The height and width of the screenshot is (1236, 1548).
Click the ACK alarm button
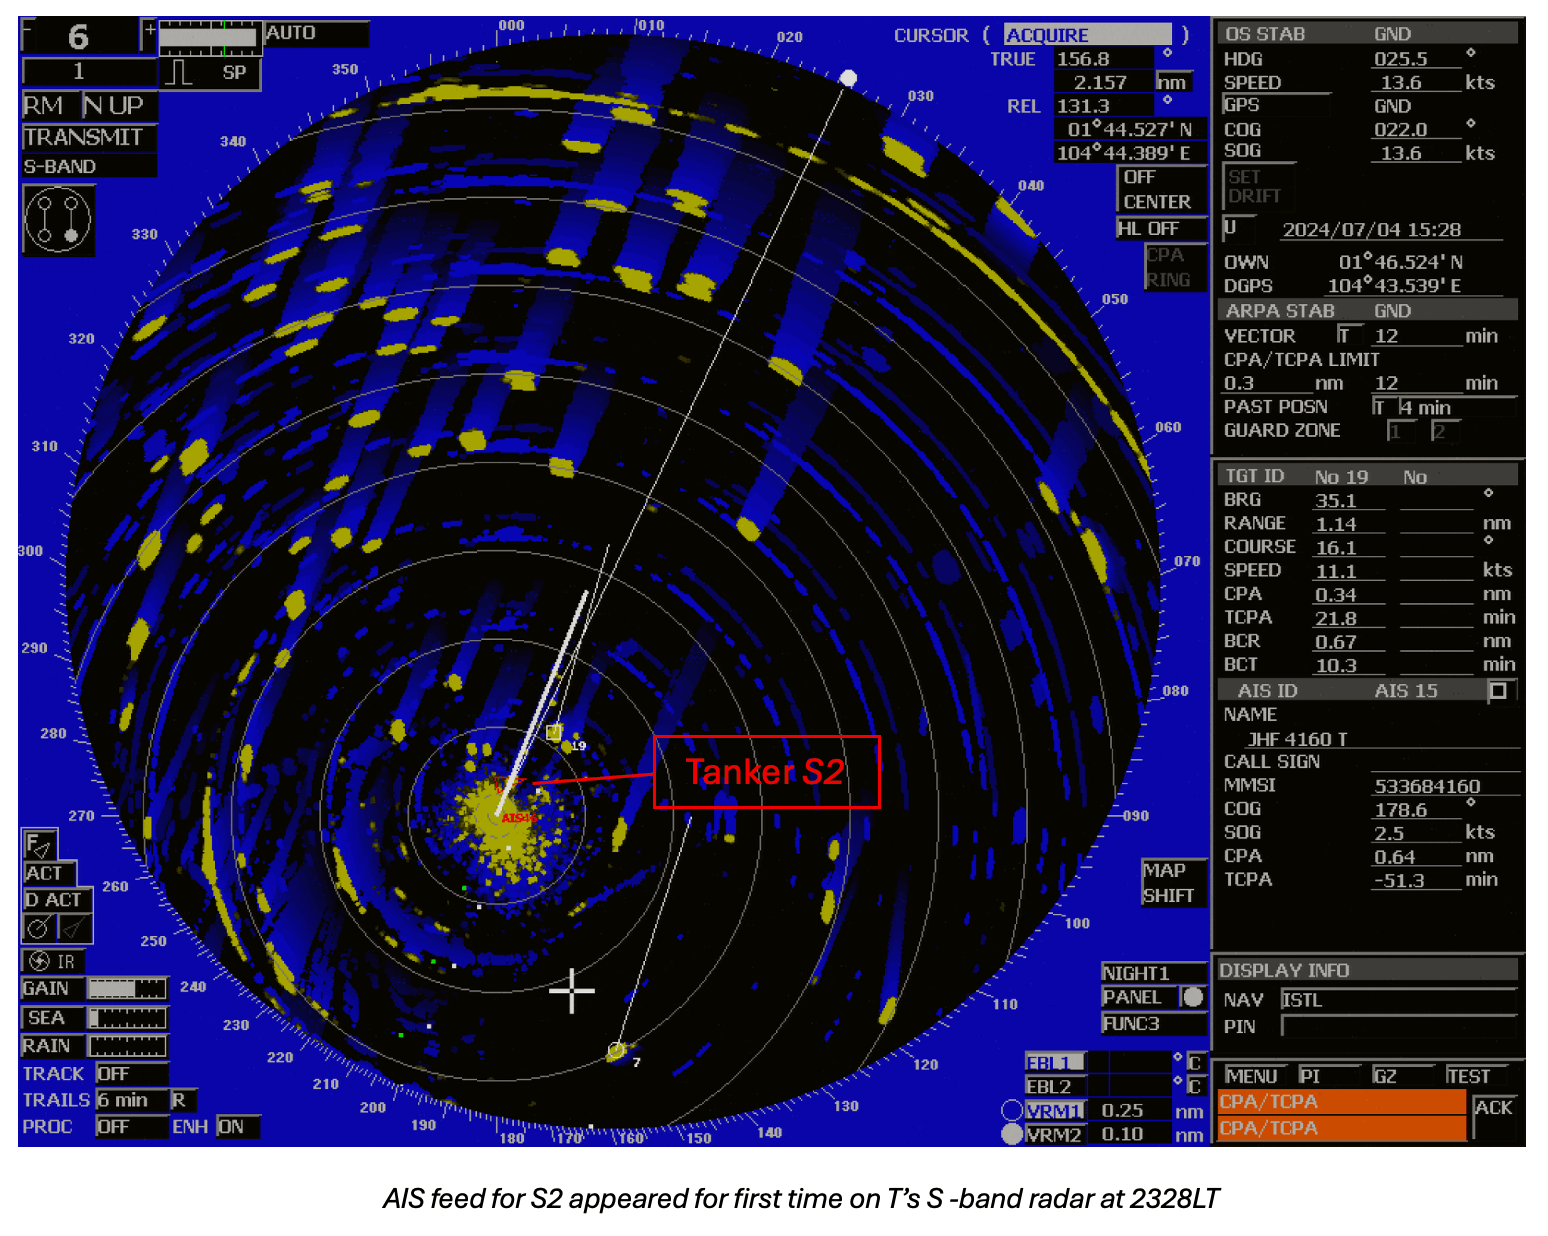1493,1108
